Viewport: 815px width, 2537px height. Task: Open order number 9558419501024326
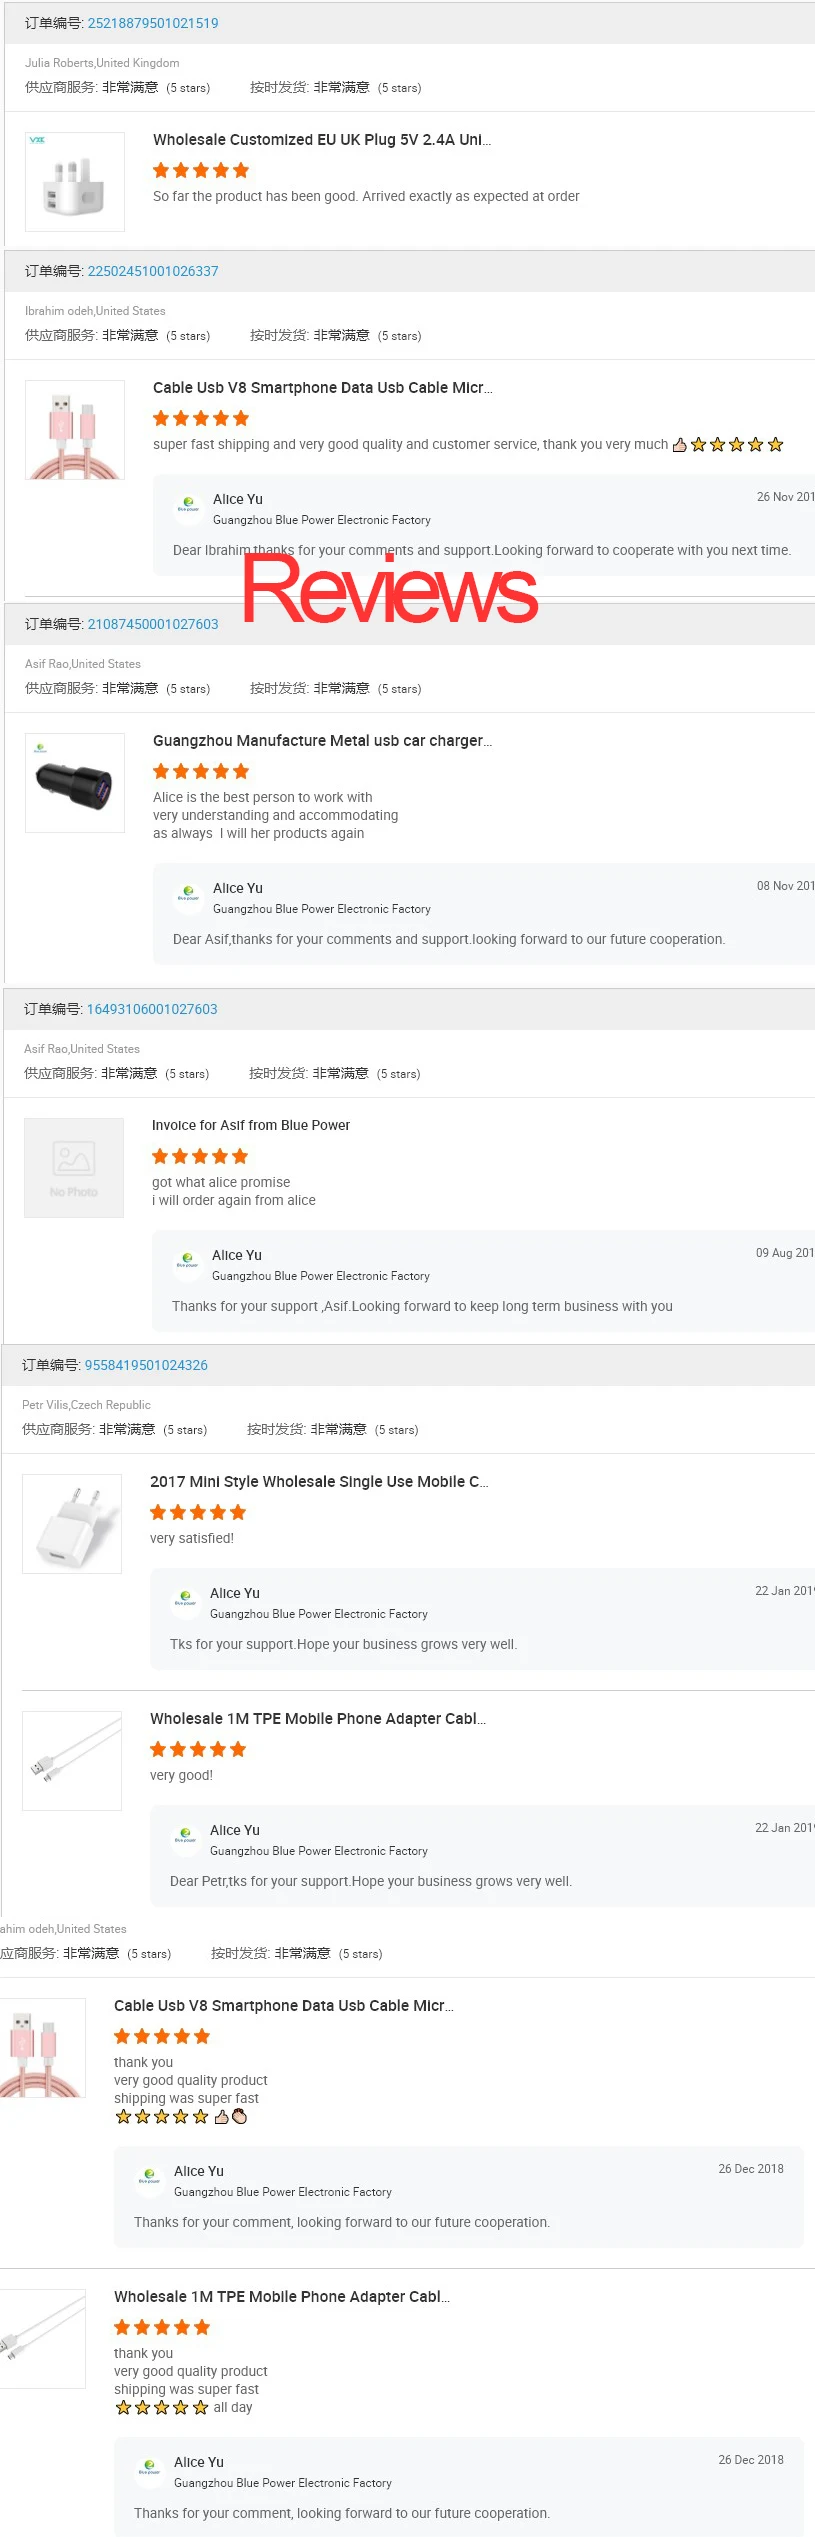pos(146,1365)
